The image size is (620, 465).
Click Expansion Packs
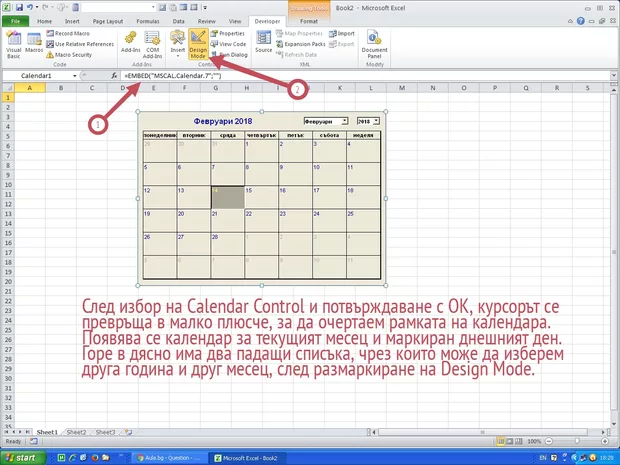(x=301, y=44)
